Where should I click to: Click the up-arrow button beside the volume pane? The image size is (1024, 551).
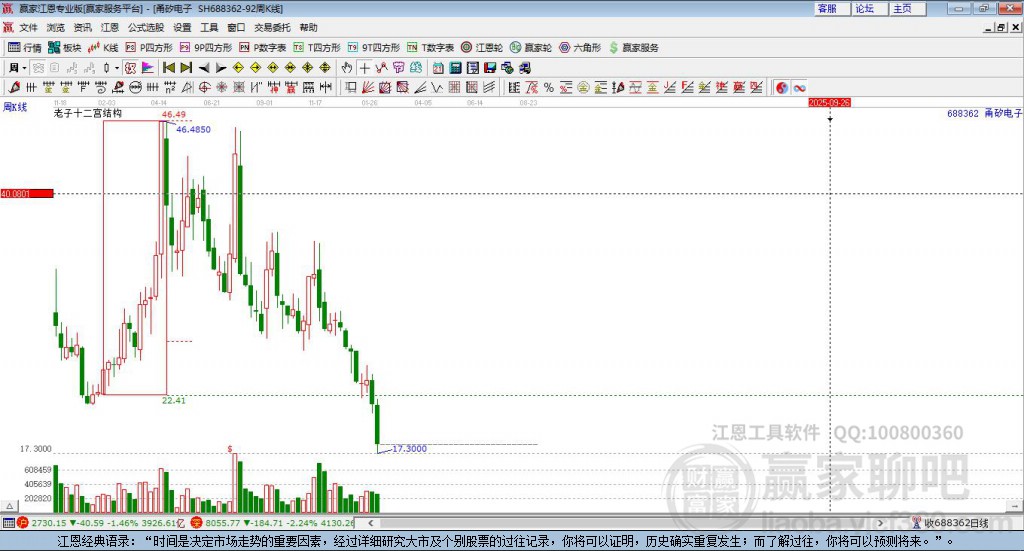tap(9, 506)
